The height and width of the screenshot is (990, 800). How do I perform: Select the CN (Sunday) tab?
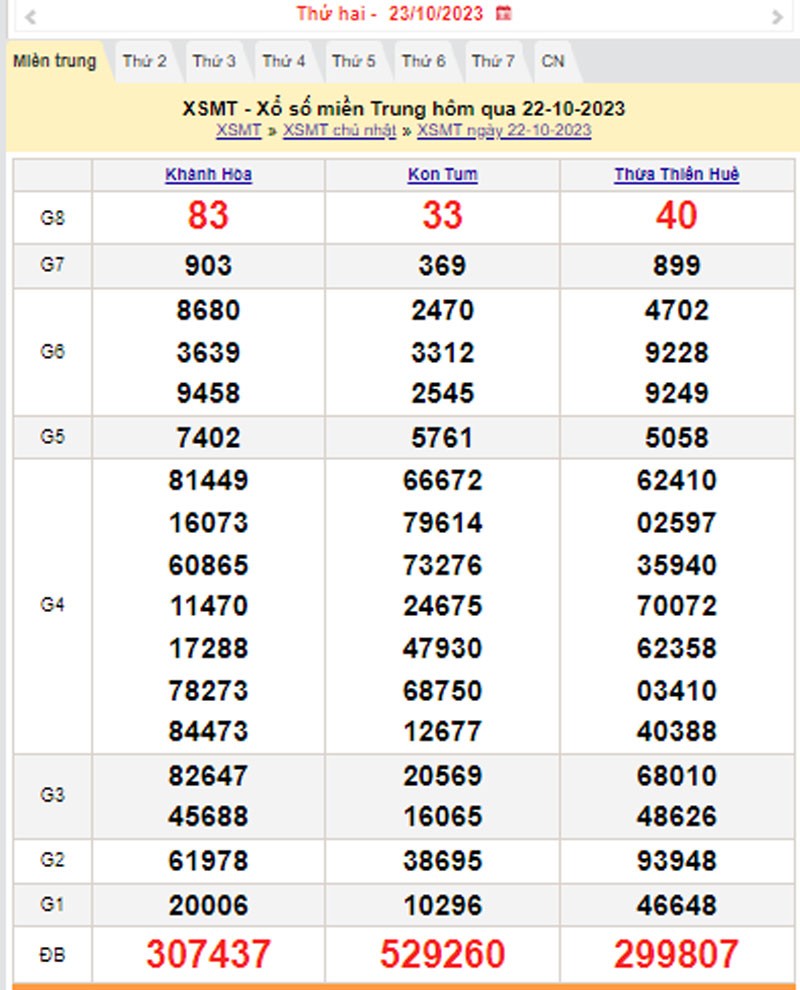click(553, 61)
